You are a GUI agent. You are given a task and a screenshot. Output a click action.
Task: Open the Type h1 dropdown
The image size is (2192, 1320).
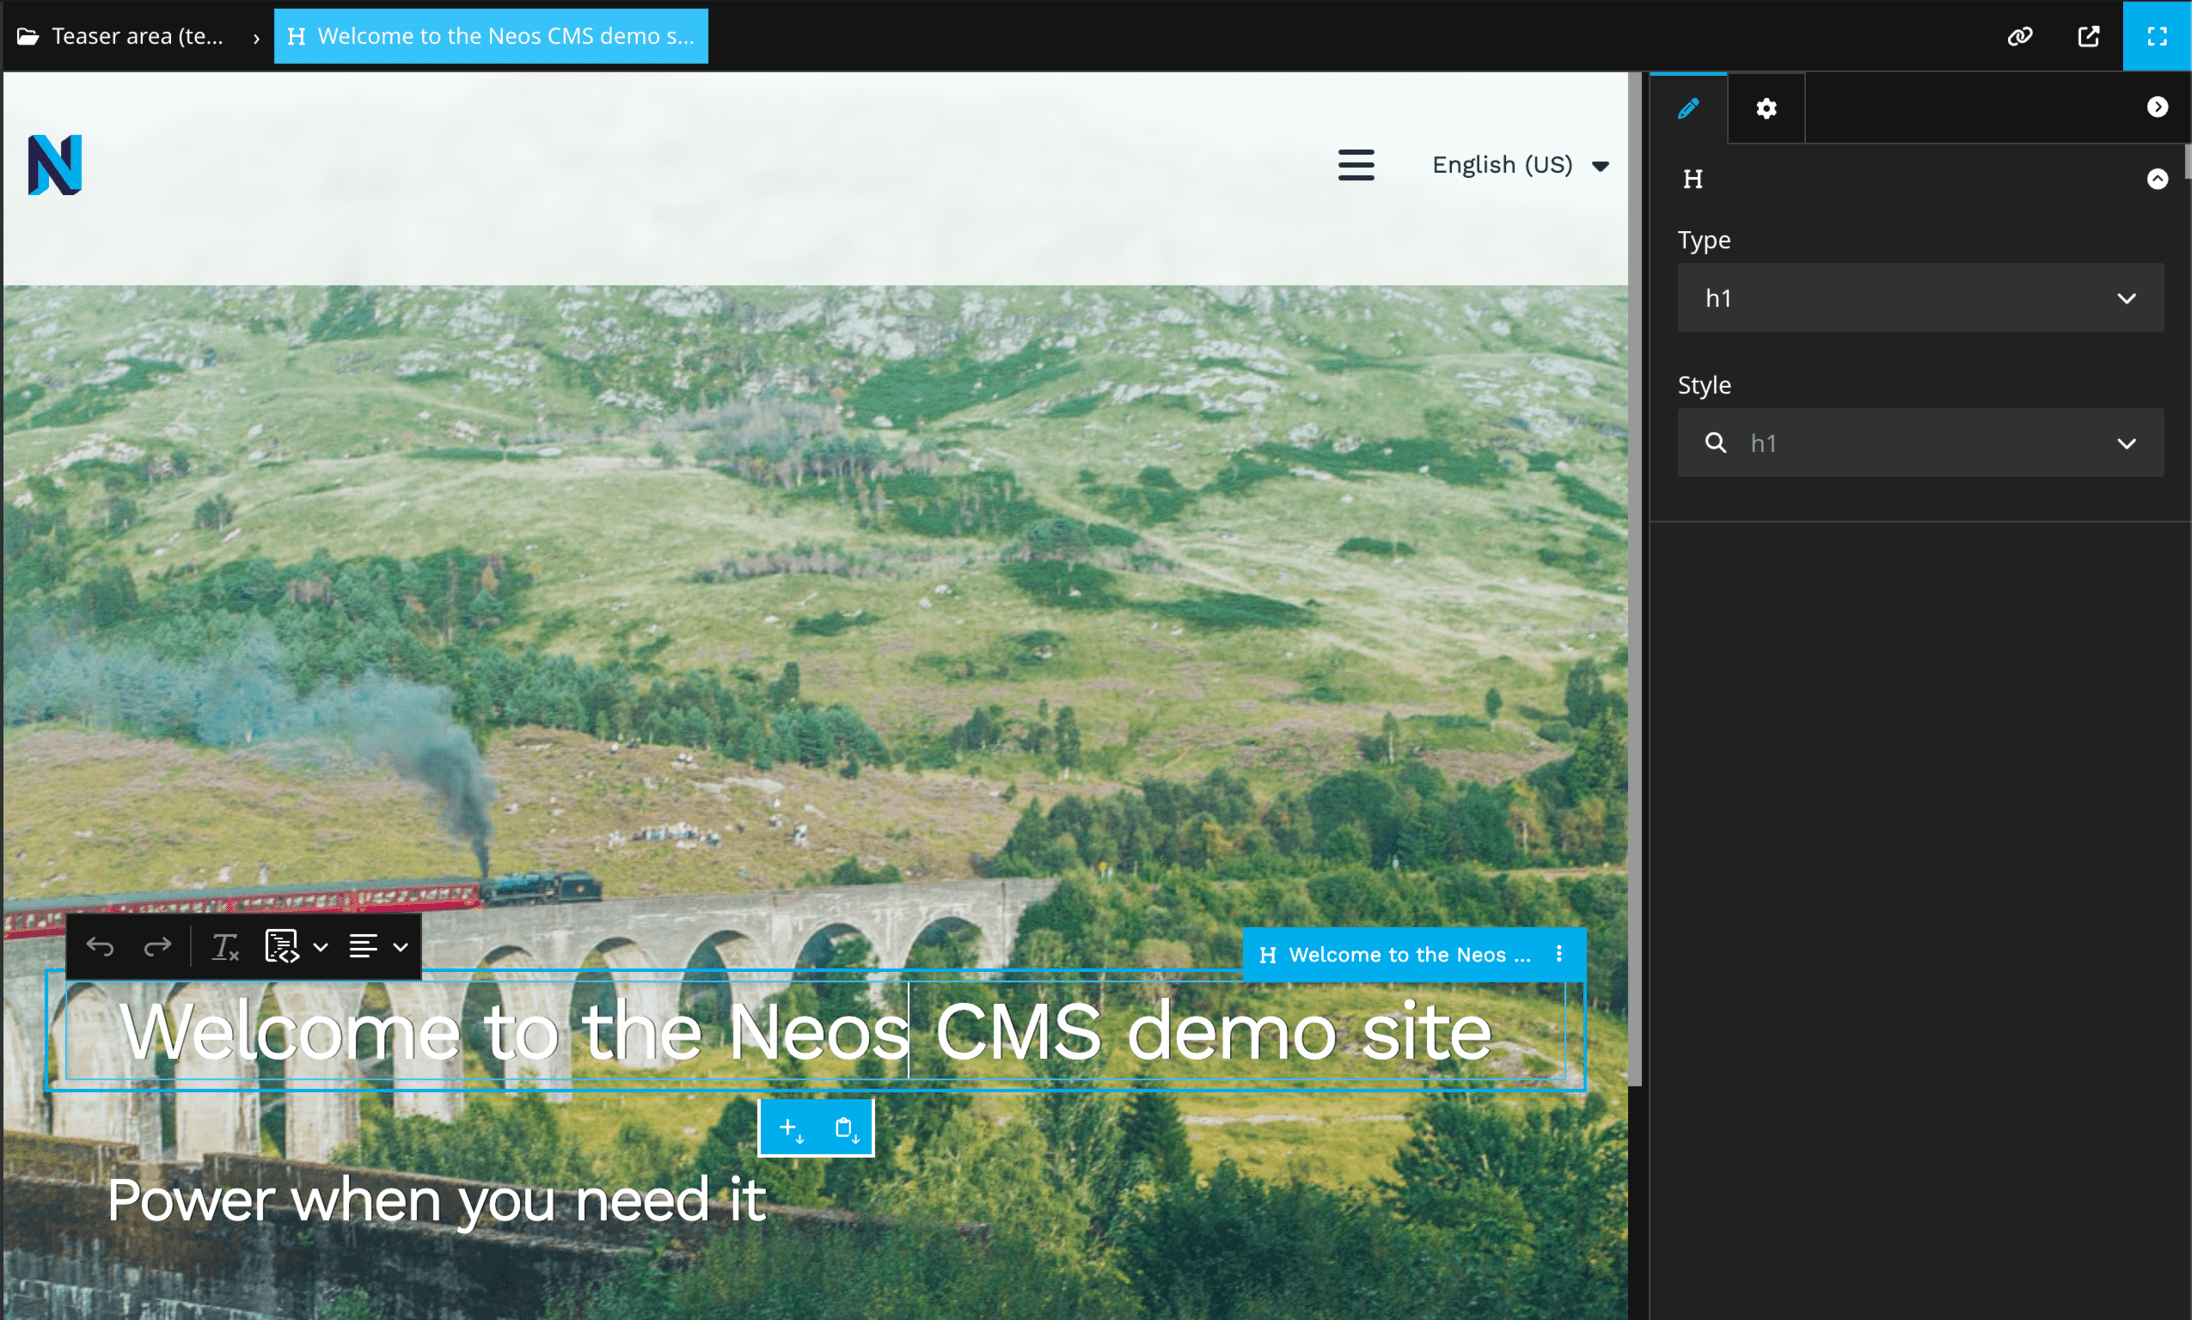1920,298
